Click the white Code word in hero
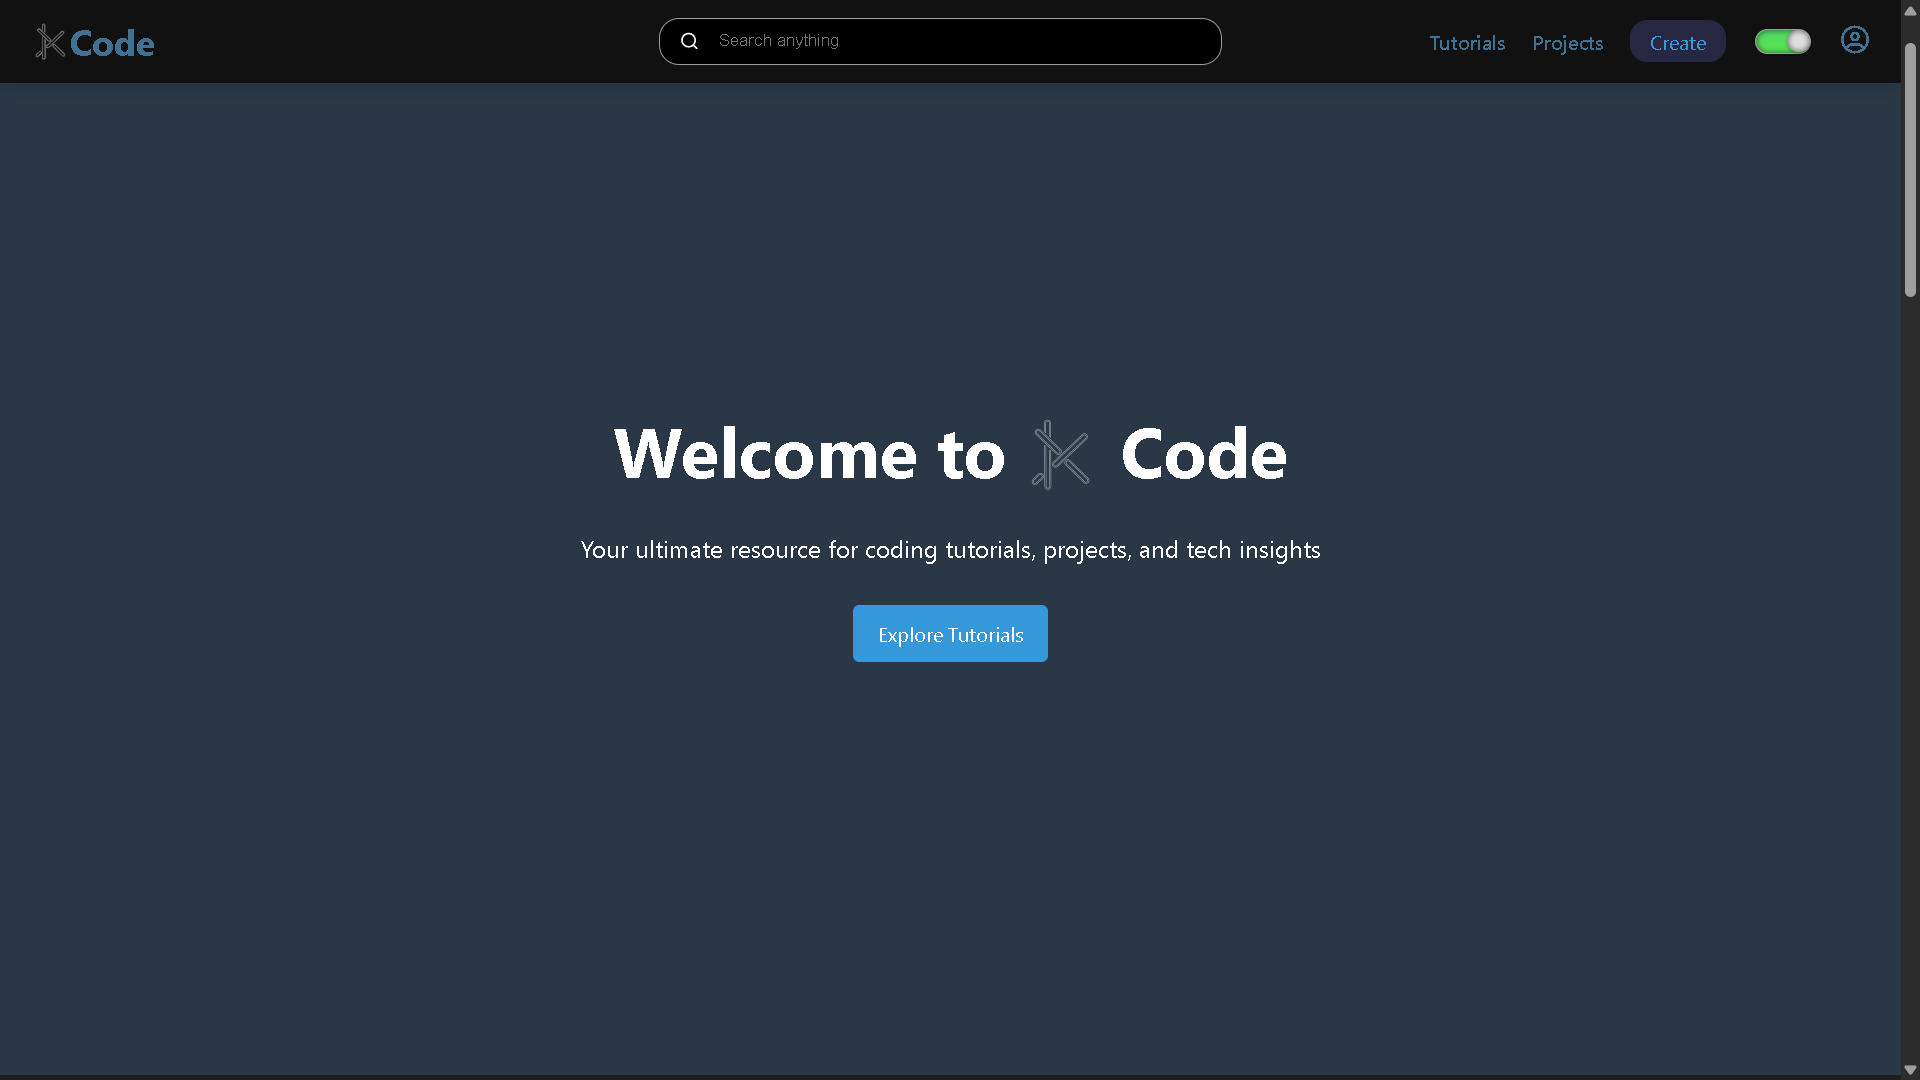The image size is (1920, 1080). coord(1203,455)
